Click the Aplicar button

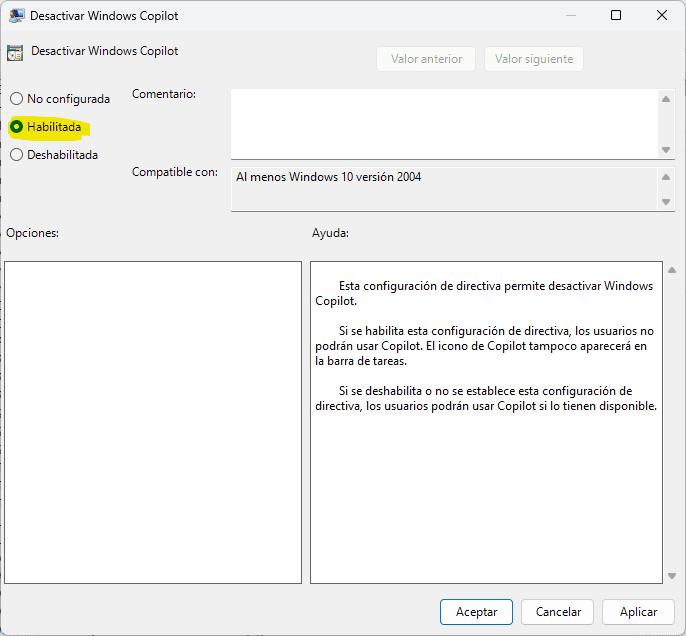click(x=638, y=612)
